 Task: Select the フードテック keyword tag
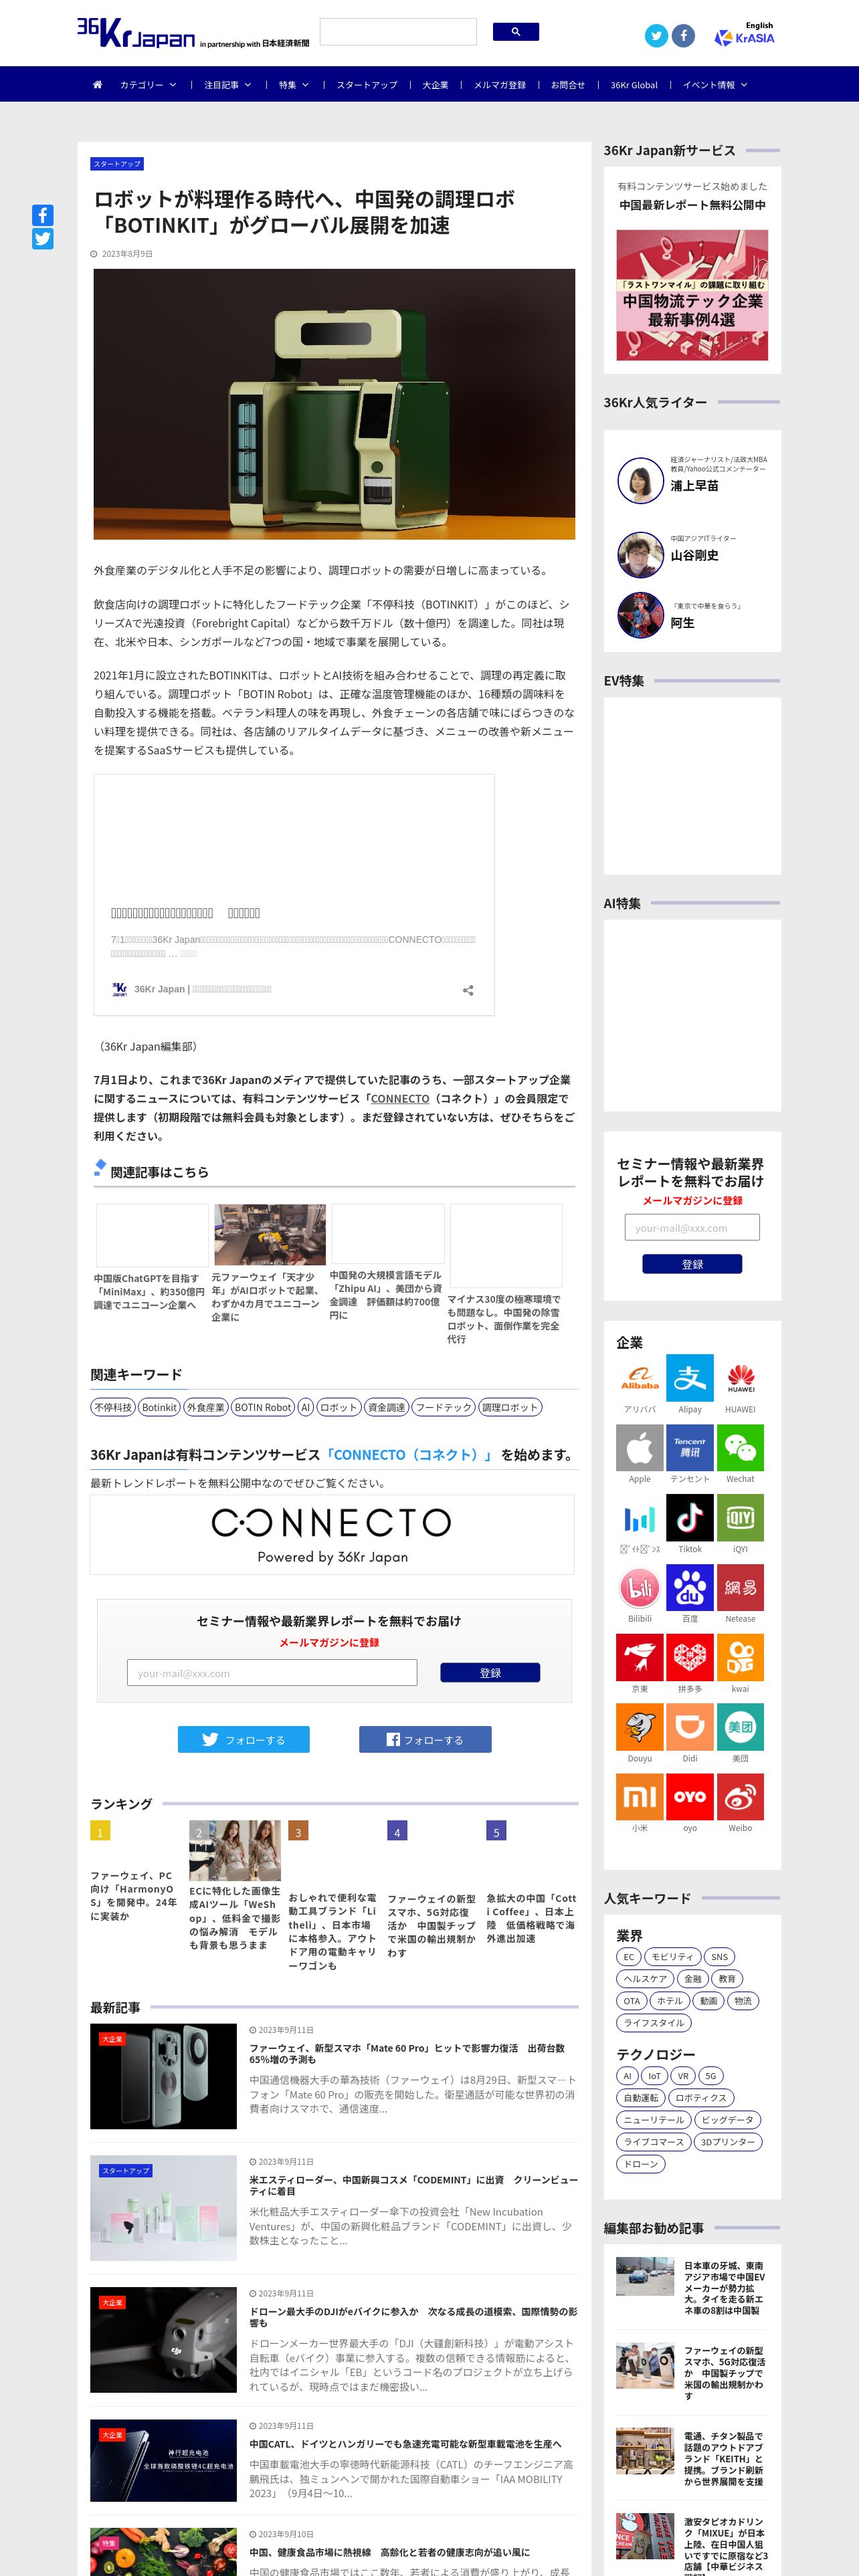pyautogui.click(x=443, y=1407)
